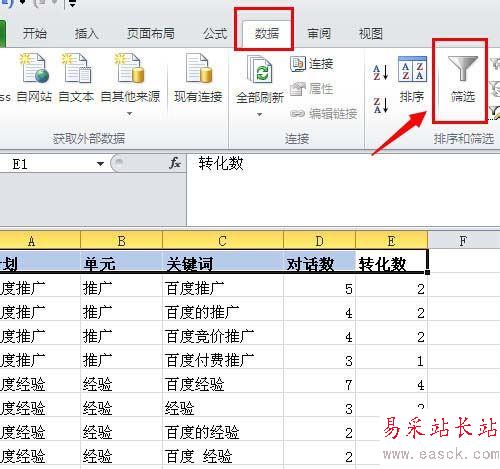
Task: Switch to the 公式 tab
Action: [x=215, y=34]
